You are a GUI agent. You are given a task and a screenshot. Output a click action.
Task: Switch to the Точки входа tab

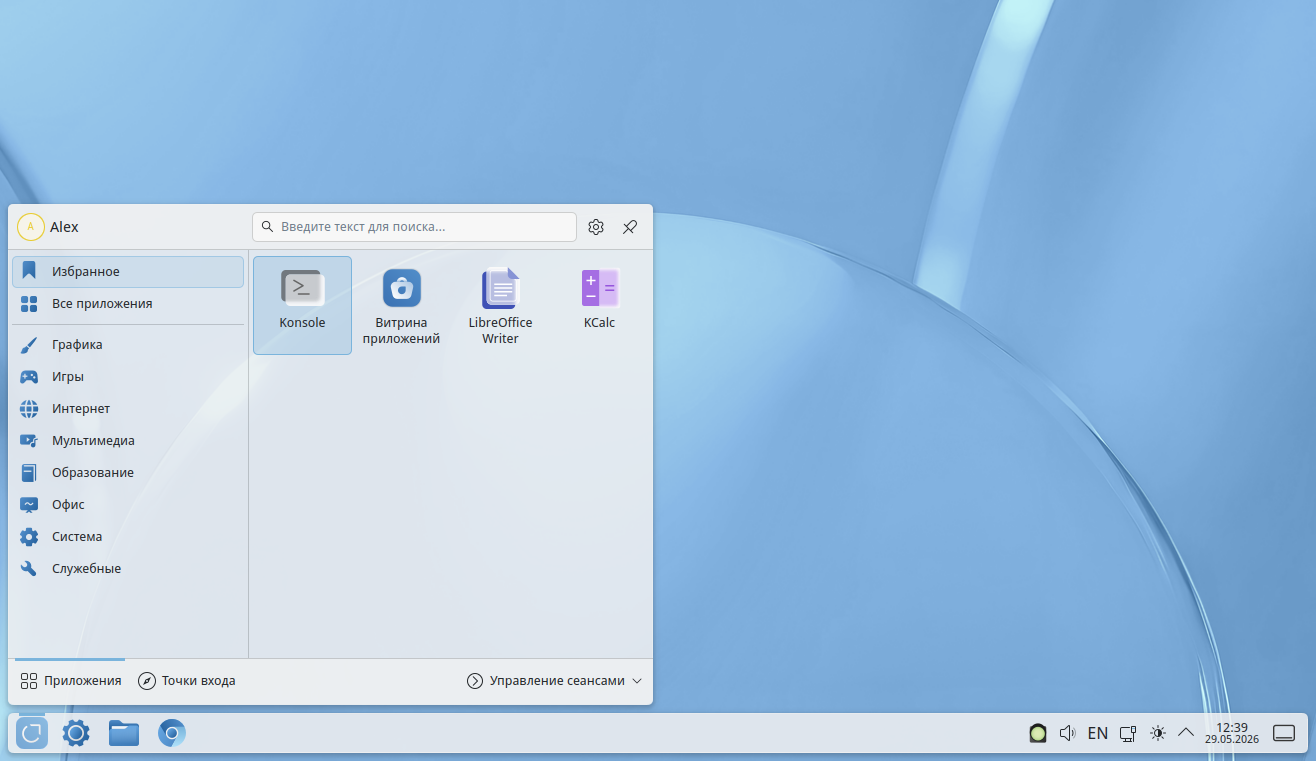click(x=187, y=681)
